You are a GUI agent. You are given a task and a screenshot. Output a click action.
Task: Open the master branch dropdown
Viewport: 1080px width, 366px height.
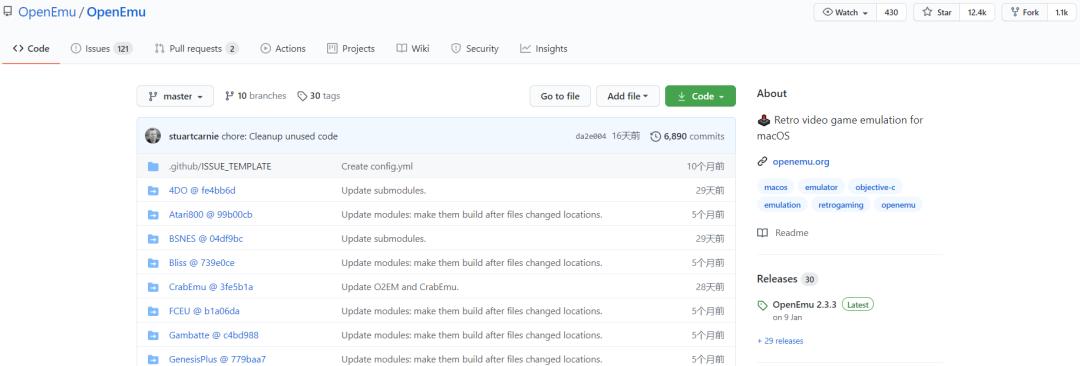click(x=175, y=96)
